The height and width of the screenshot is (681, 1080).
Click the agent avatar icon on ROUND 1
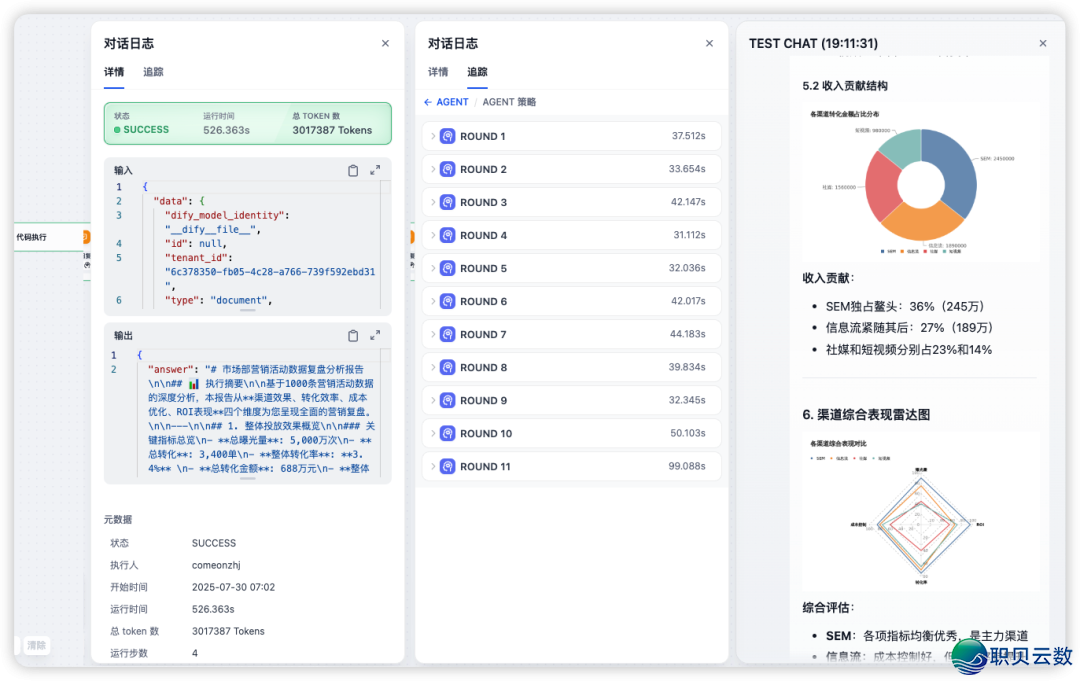[x=447, y=135]
